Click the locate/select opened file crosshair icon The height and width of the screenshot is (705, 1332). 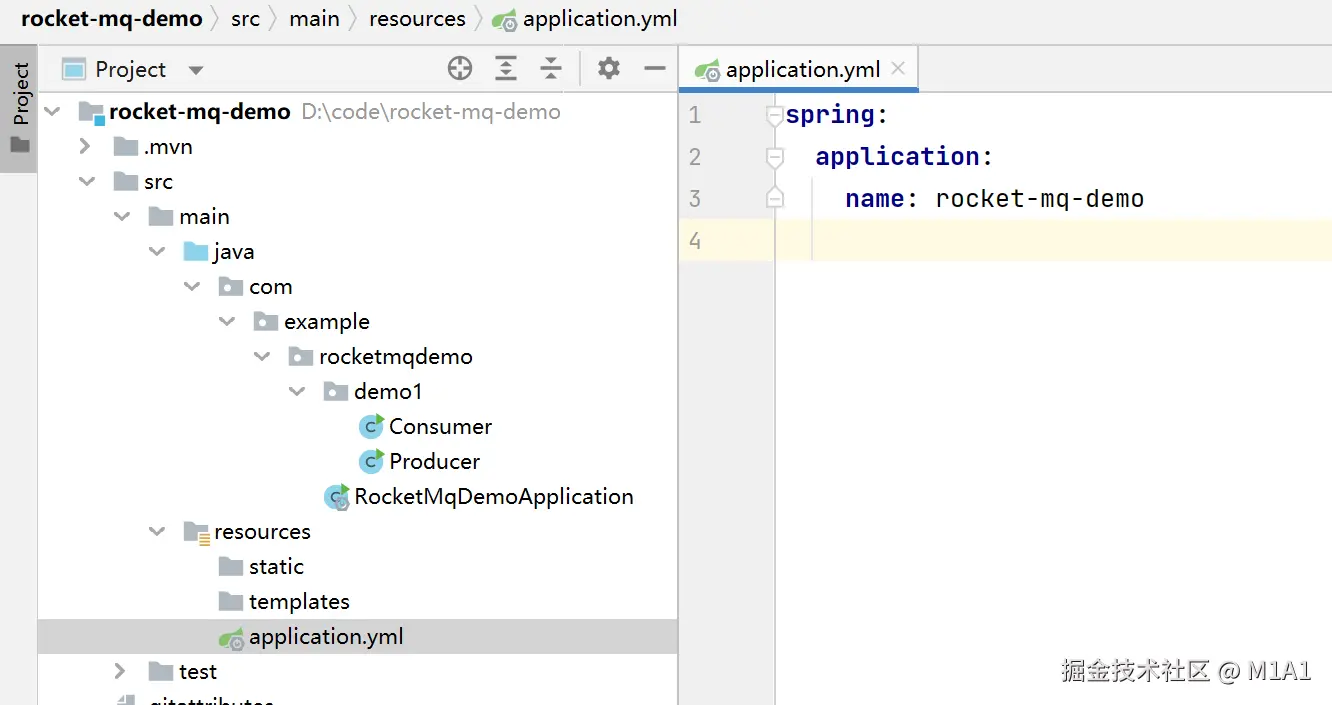[x=460, y=68]
